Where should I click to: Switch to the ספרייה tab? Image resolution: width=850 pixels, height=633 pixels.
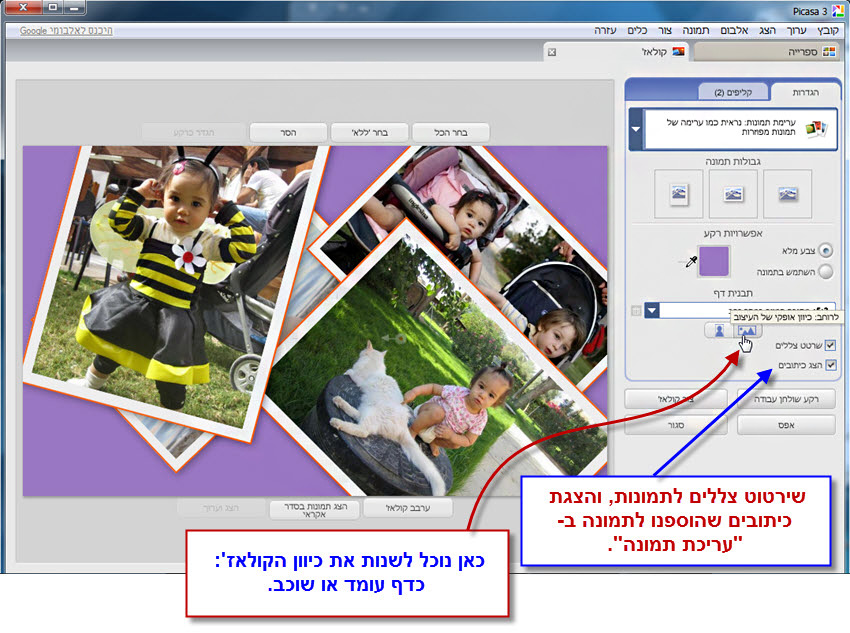click(x=767, y=52)
